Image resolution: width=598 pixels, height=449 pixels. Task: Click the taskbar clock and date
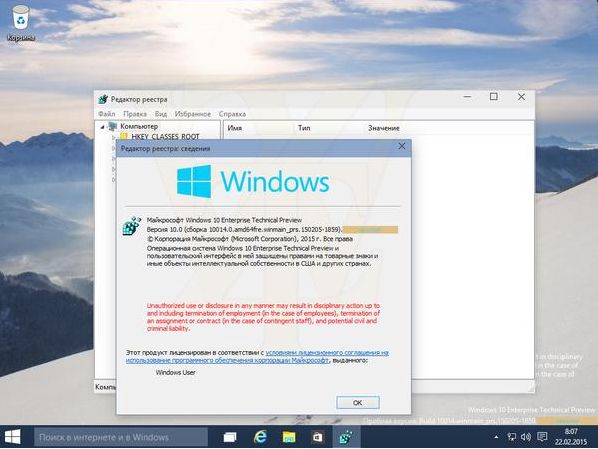click(x=571, y=437)
